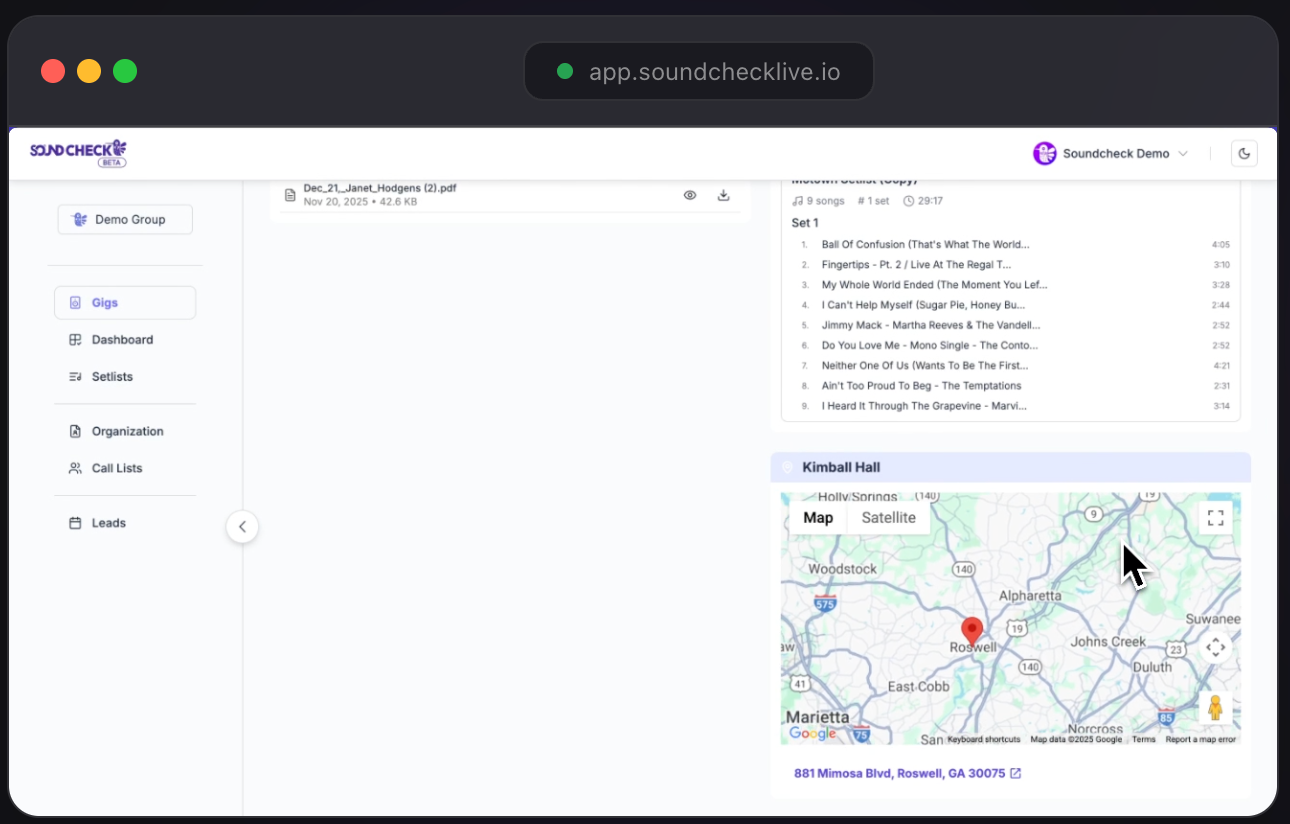Click the red map pin on Roswell

point(971,630)
